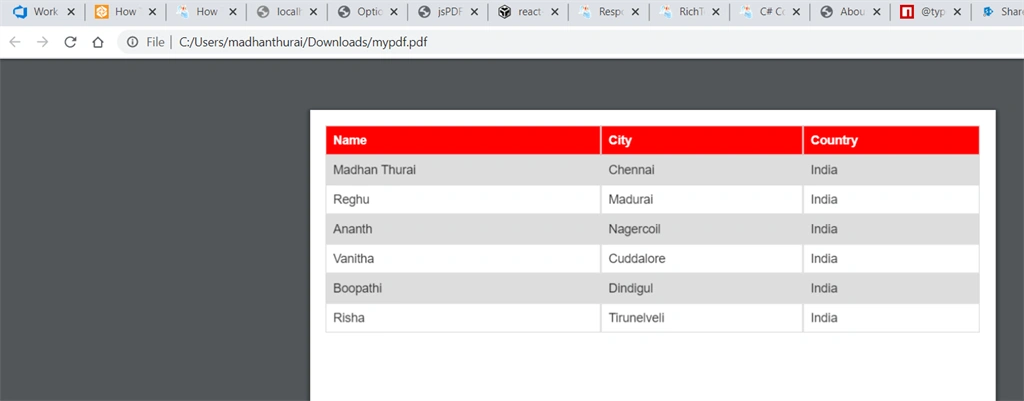Image resolution: width=1024 pixels, height=401 pixels.
Task: Open the browser home page
Action: [97, 42]
